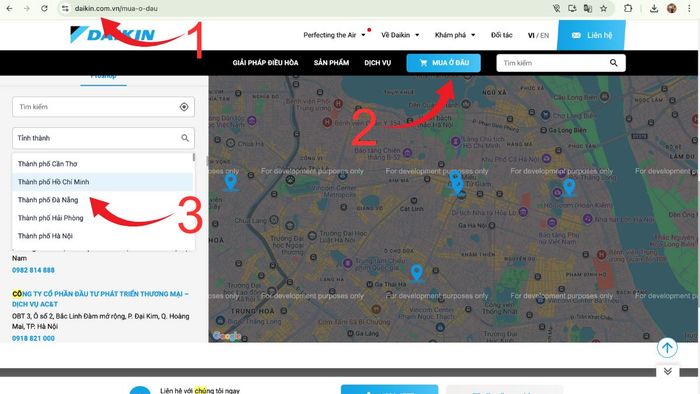Expand the Về Daikin dropdown menu

(x=400, y=35)
